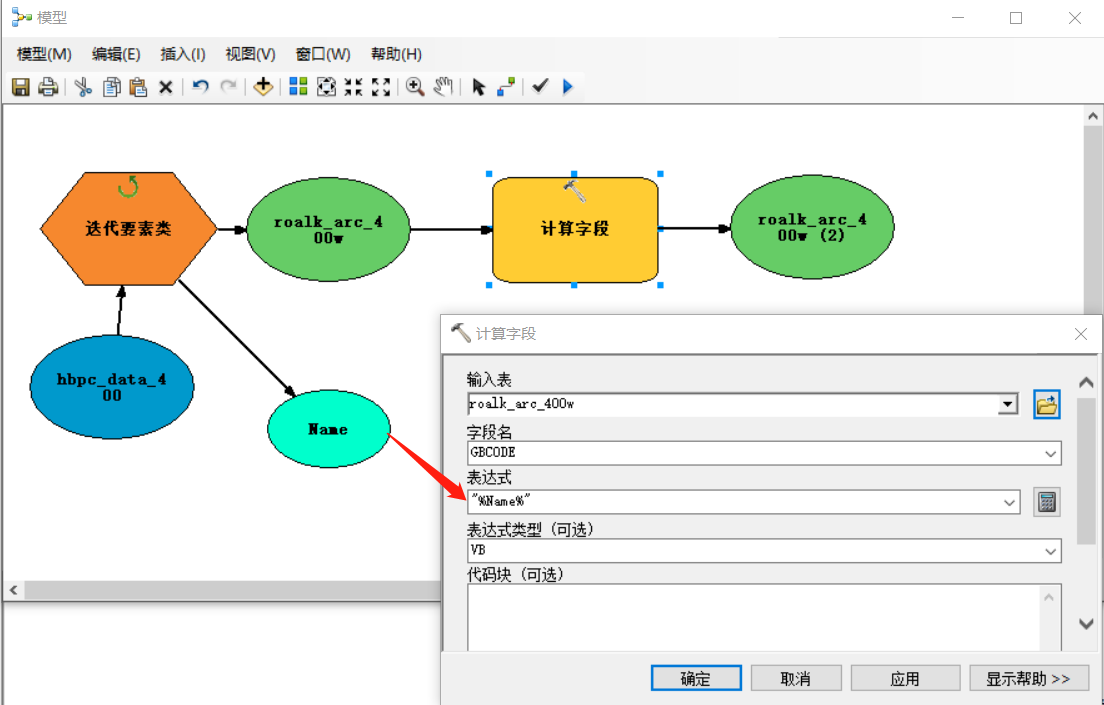Expand the 输入表 dropdown arrow
The image size is (1104, 705).
tap(1008, 404)
